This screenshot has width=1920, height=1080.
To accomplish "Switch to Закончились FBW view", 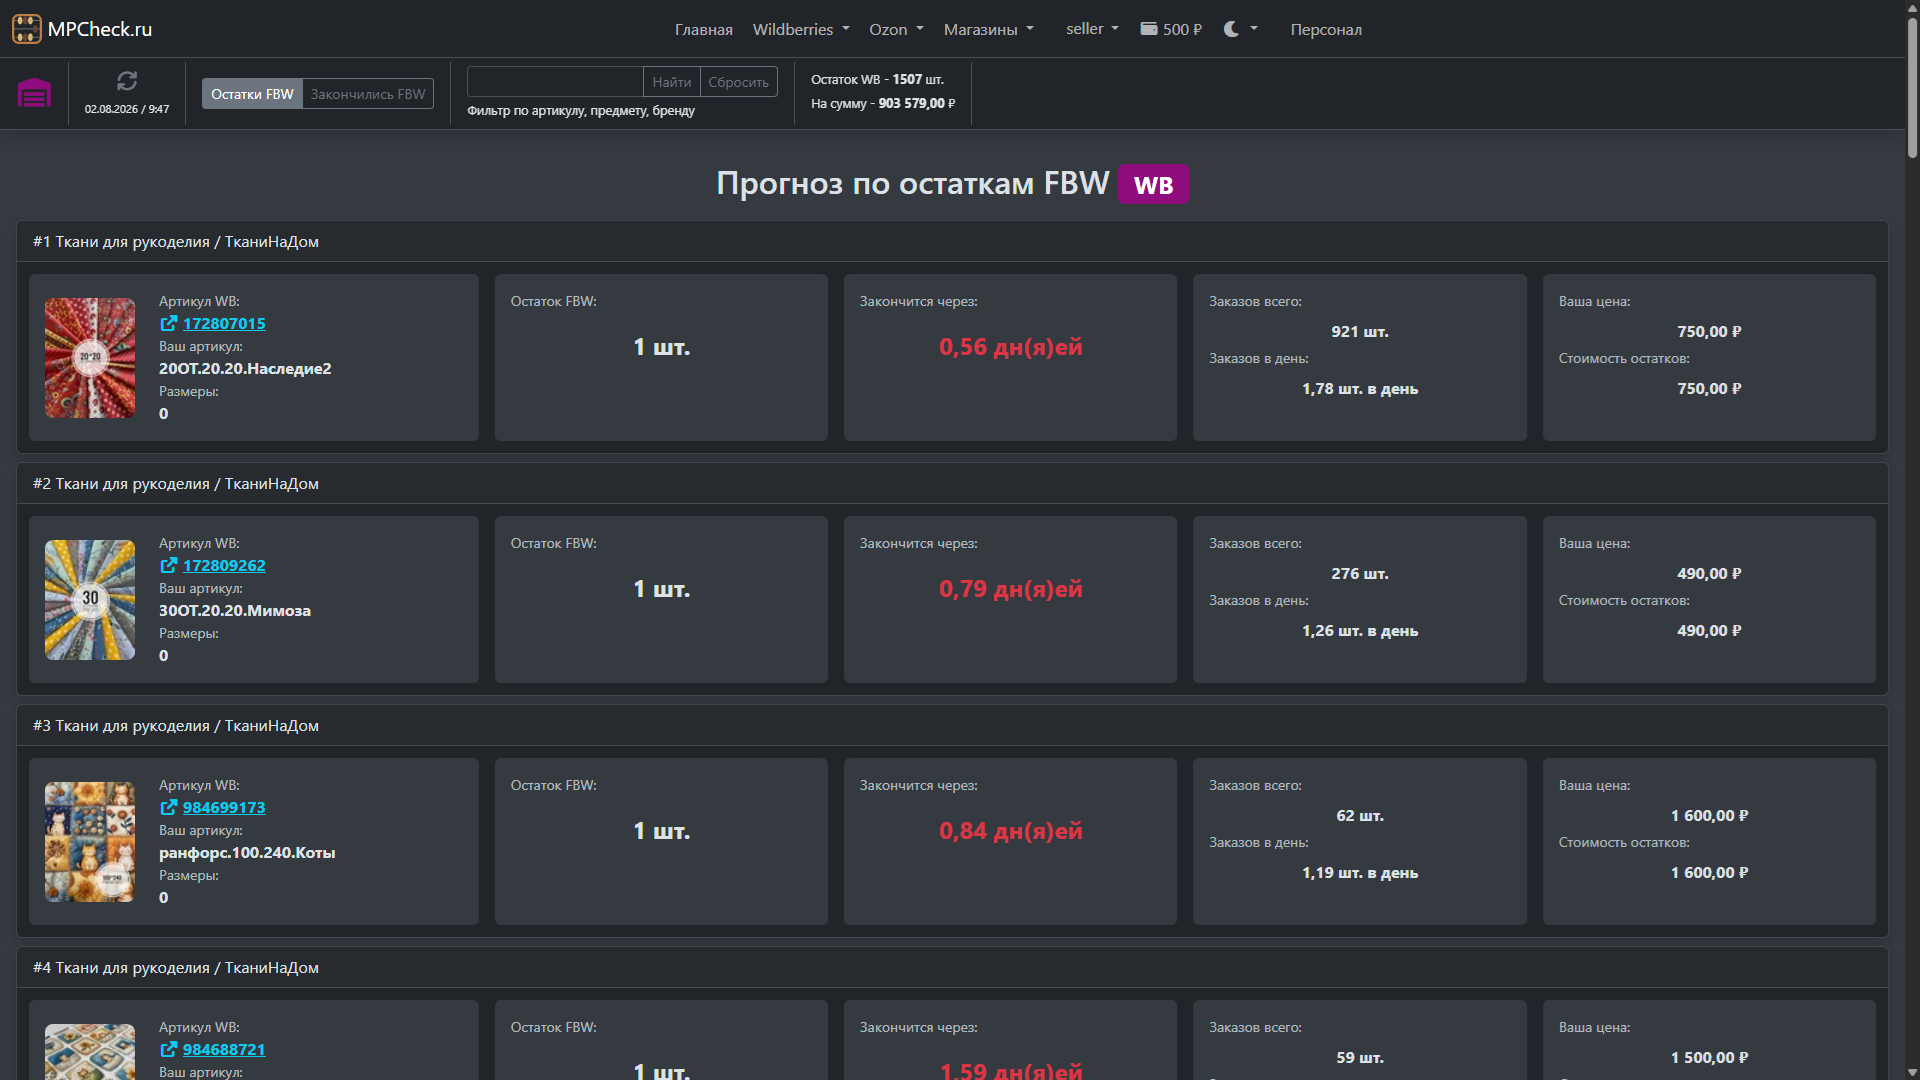I will (368, 94).
